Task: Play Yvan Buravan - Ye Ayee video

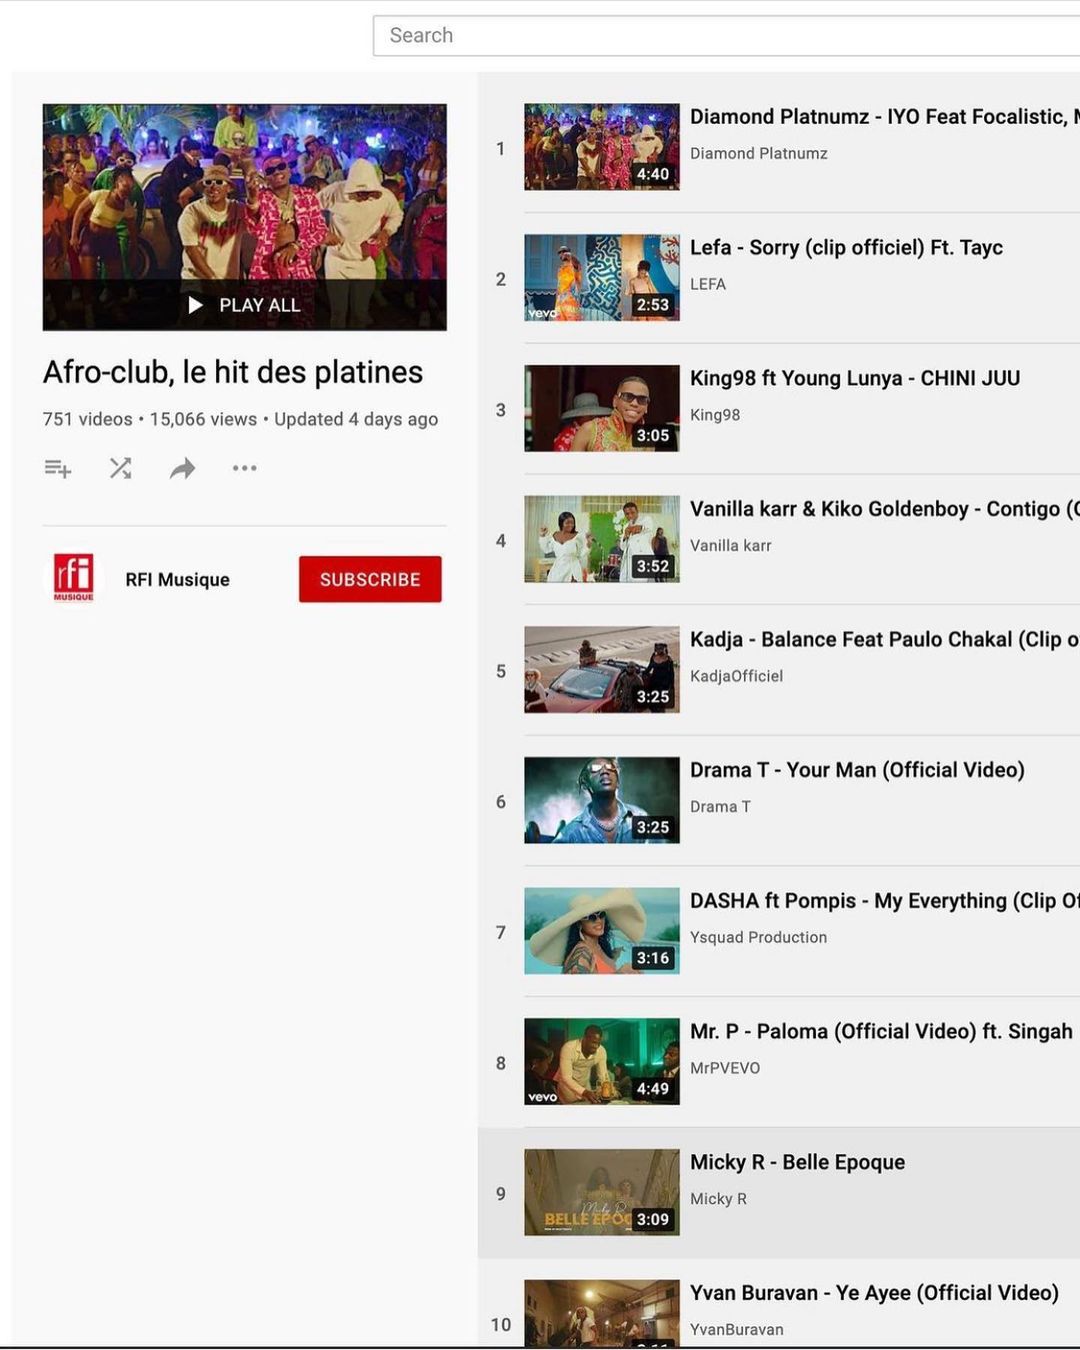Action: click(873, 1293)
